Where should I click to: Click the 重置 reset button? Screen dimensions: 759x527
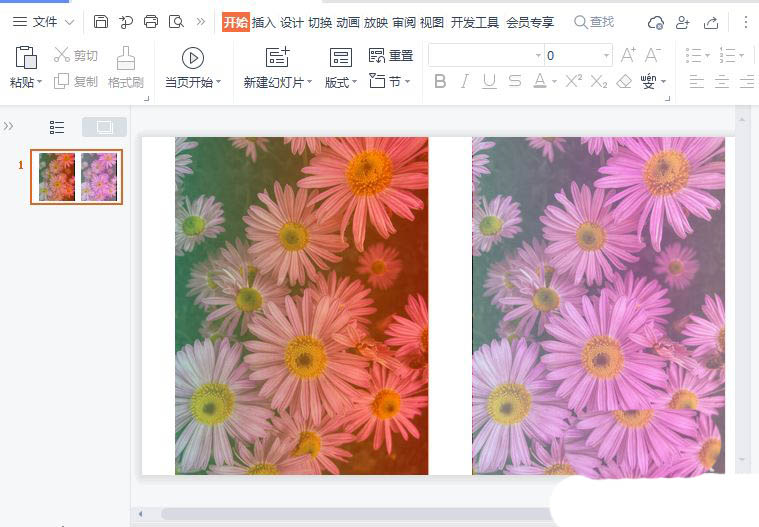point(391,56)
